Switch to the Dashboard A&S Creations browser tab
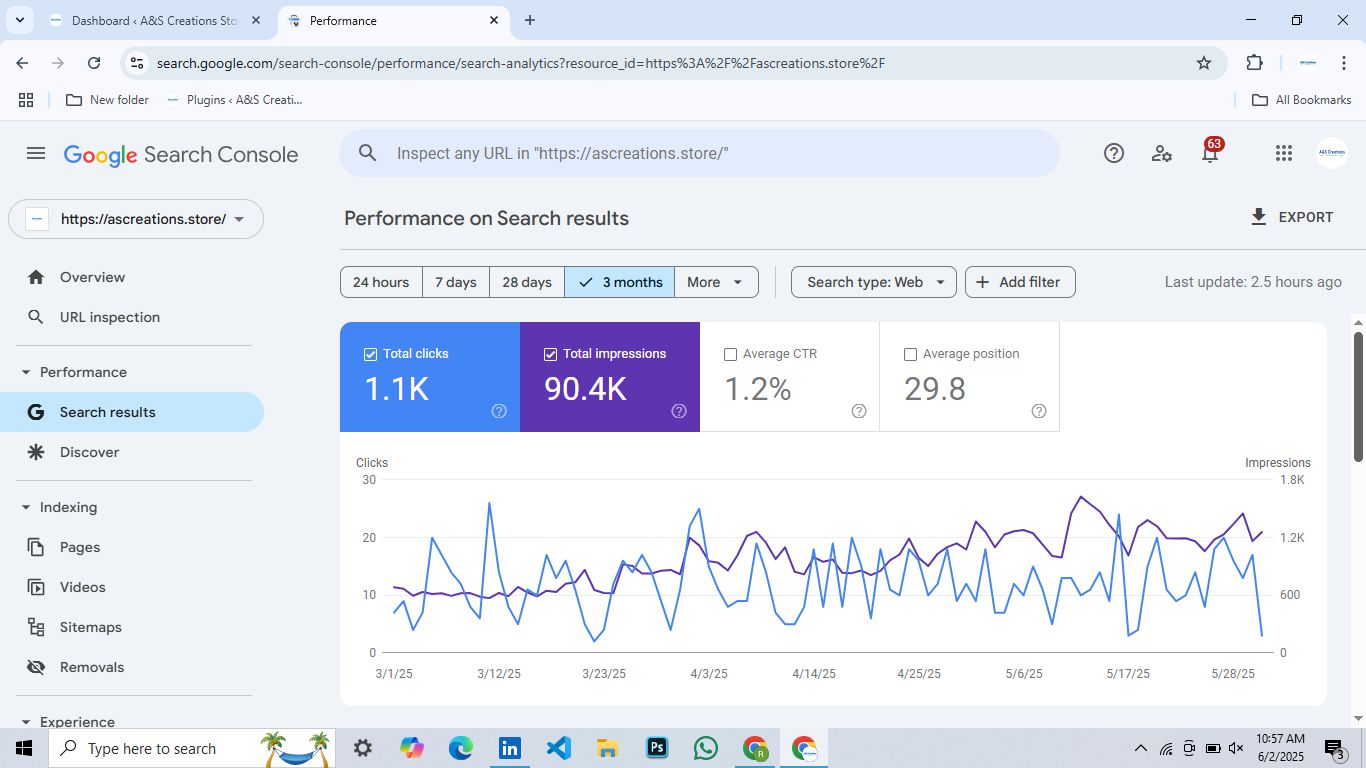The width and height of the screenshot is (1366, 768). coord(154,20)
